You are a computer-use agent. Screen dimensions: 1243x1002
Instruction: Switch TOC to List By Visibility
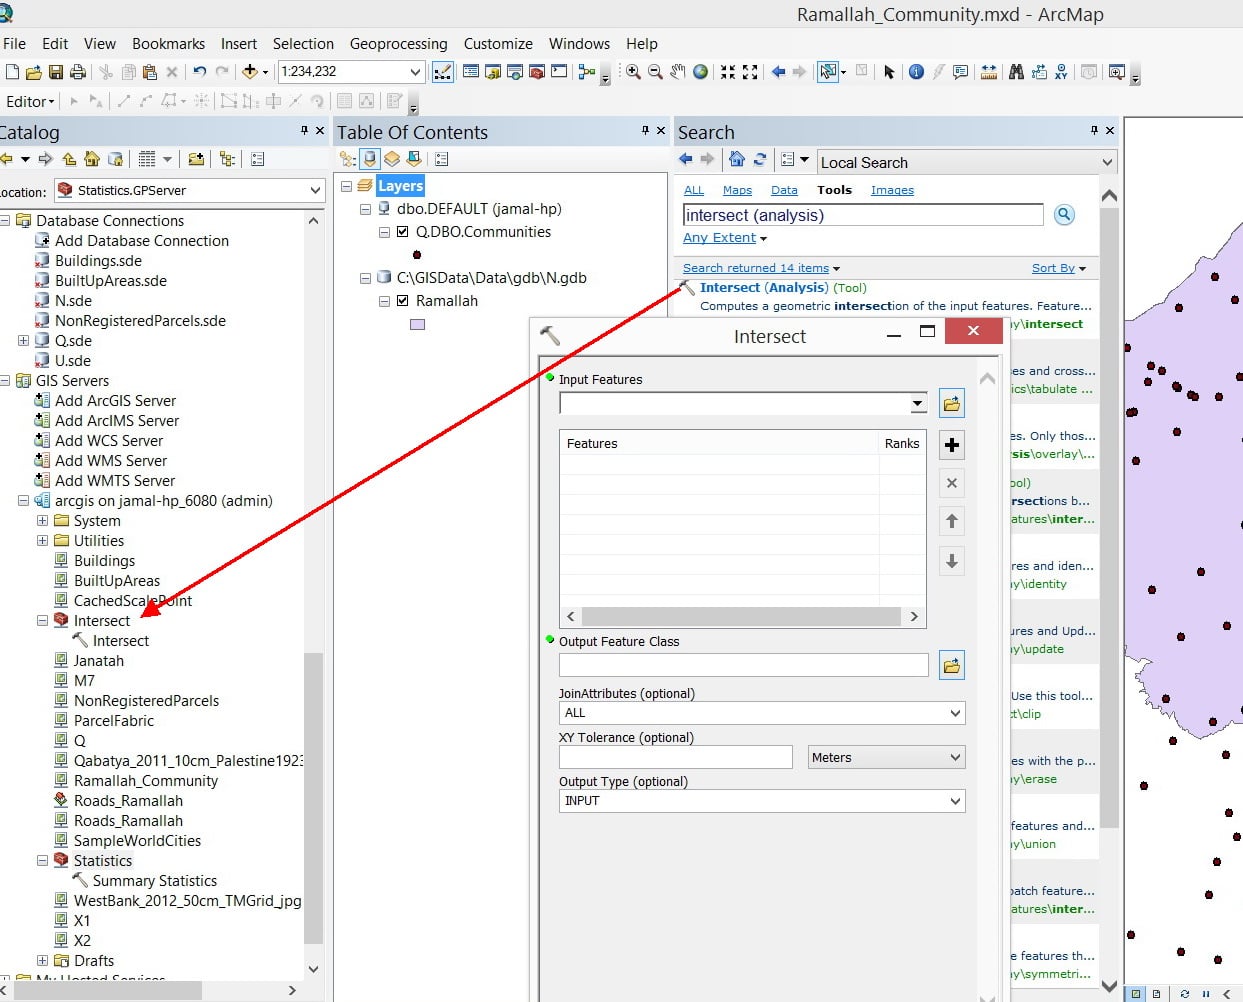392,159
